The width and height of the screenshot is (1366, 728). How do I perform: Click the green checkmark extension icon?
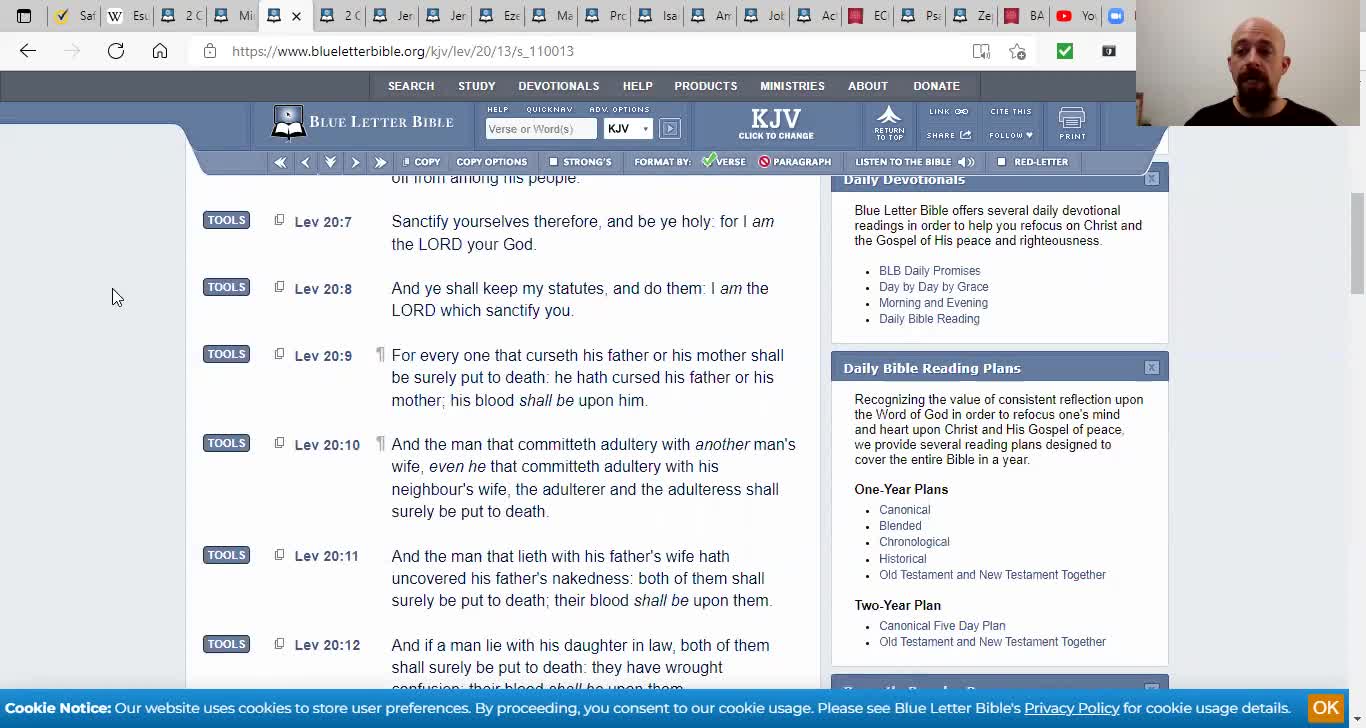1064,51
